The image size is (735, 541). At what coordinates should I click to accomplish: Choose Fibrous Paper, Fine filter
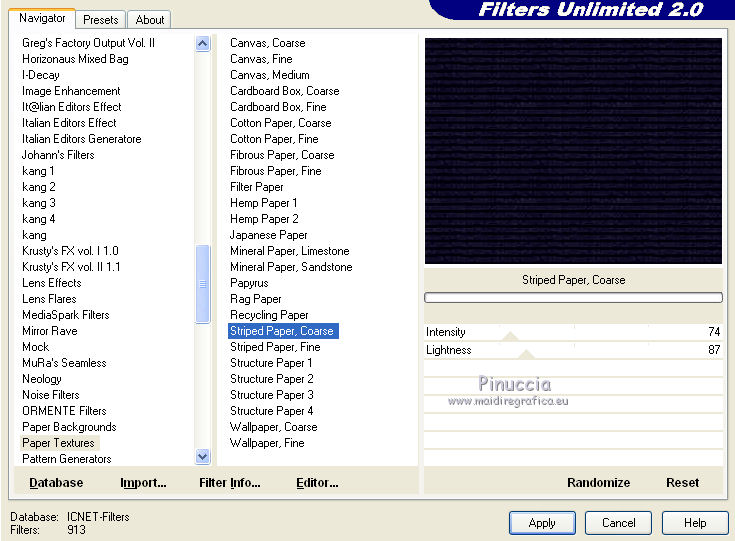click(x=276, y=171)
